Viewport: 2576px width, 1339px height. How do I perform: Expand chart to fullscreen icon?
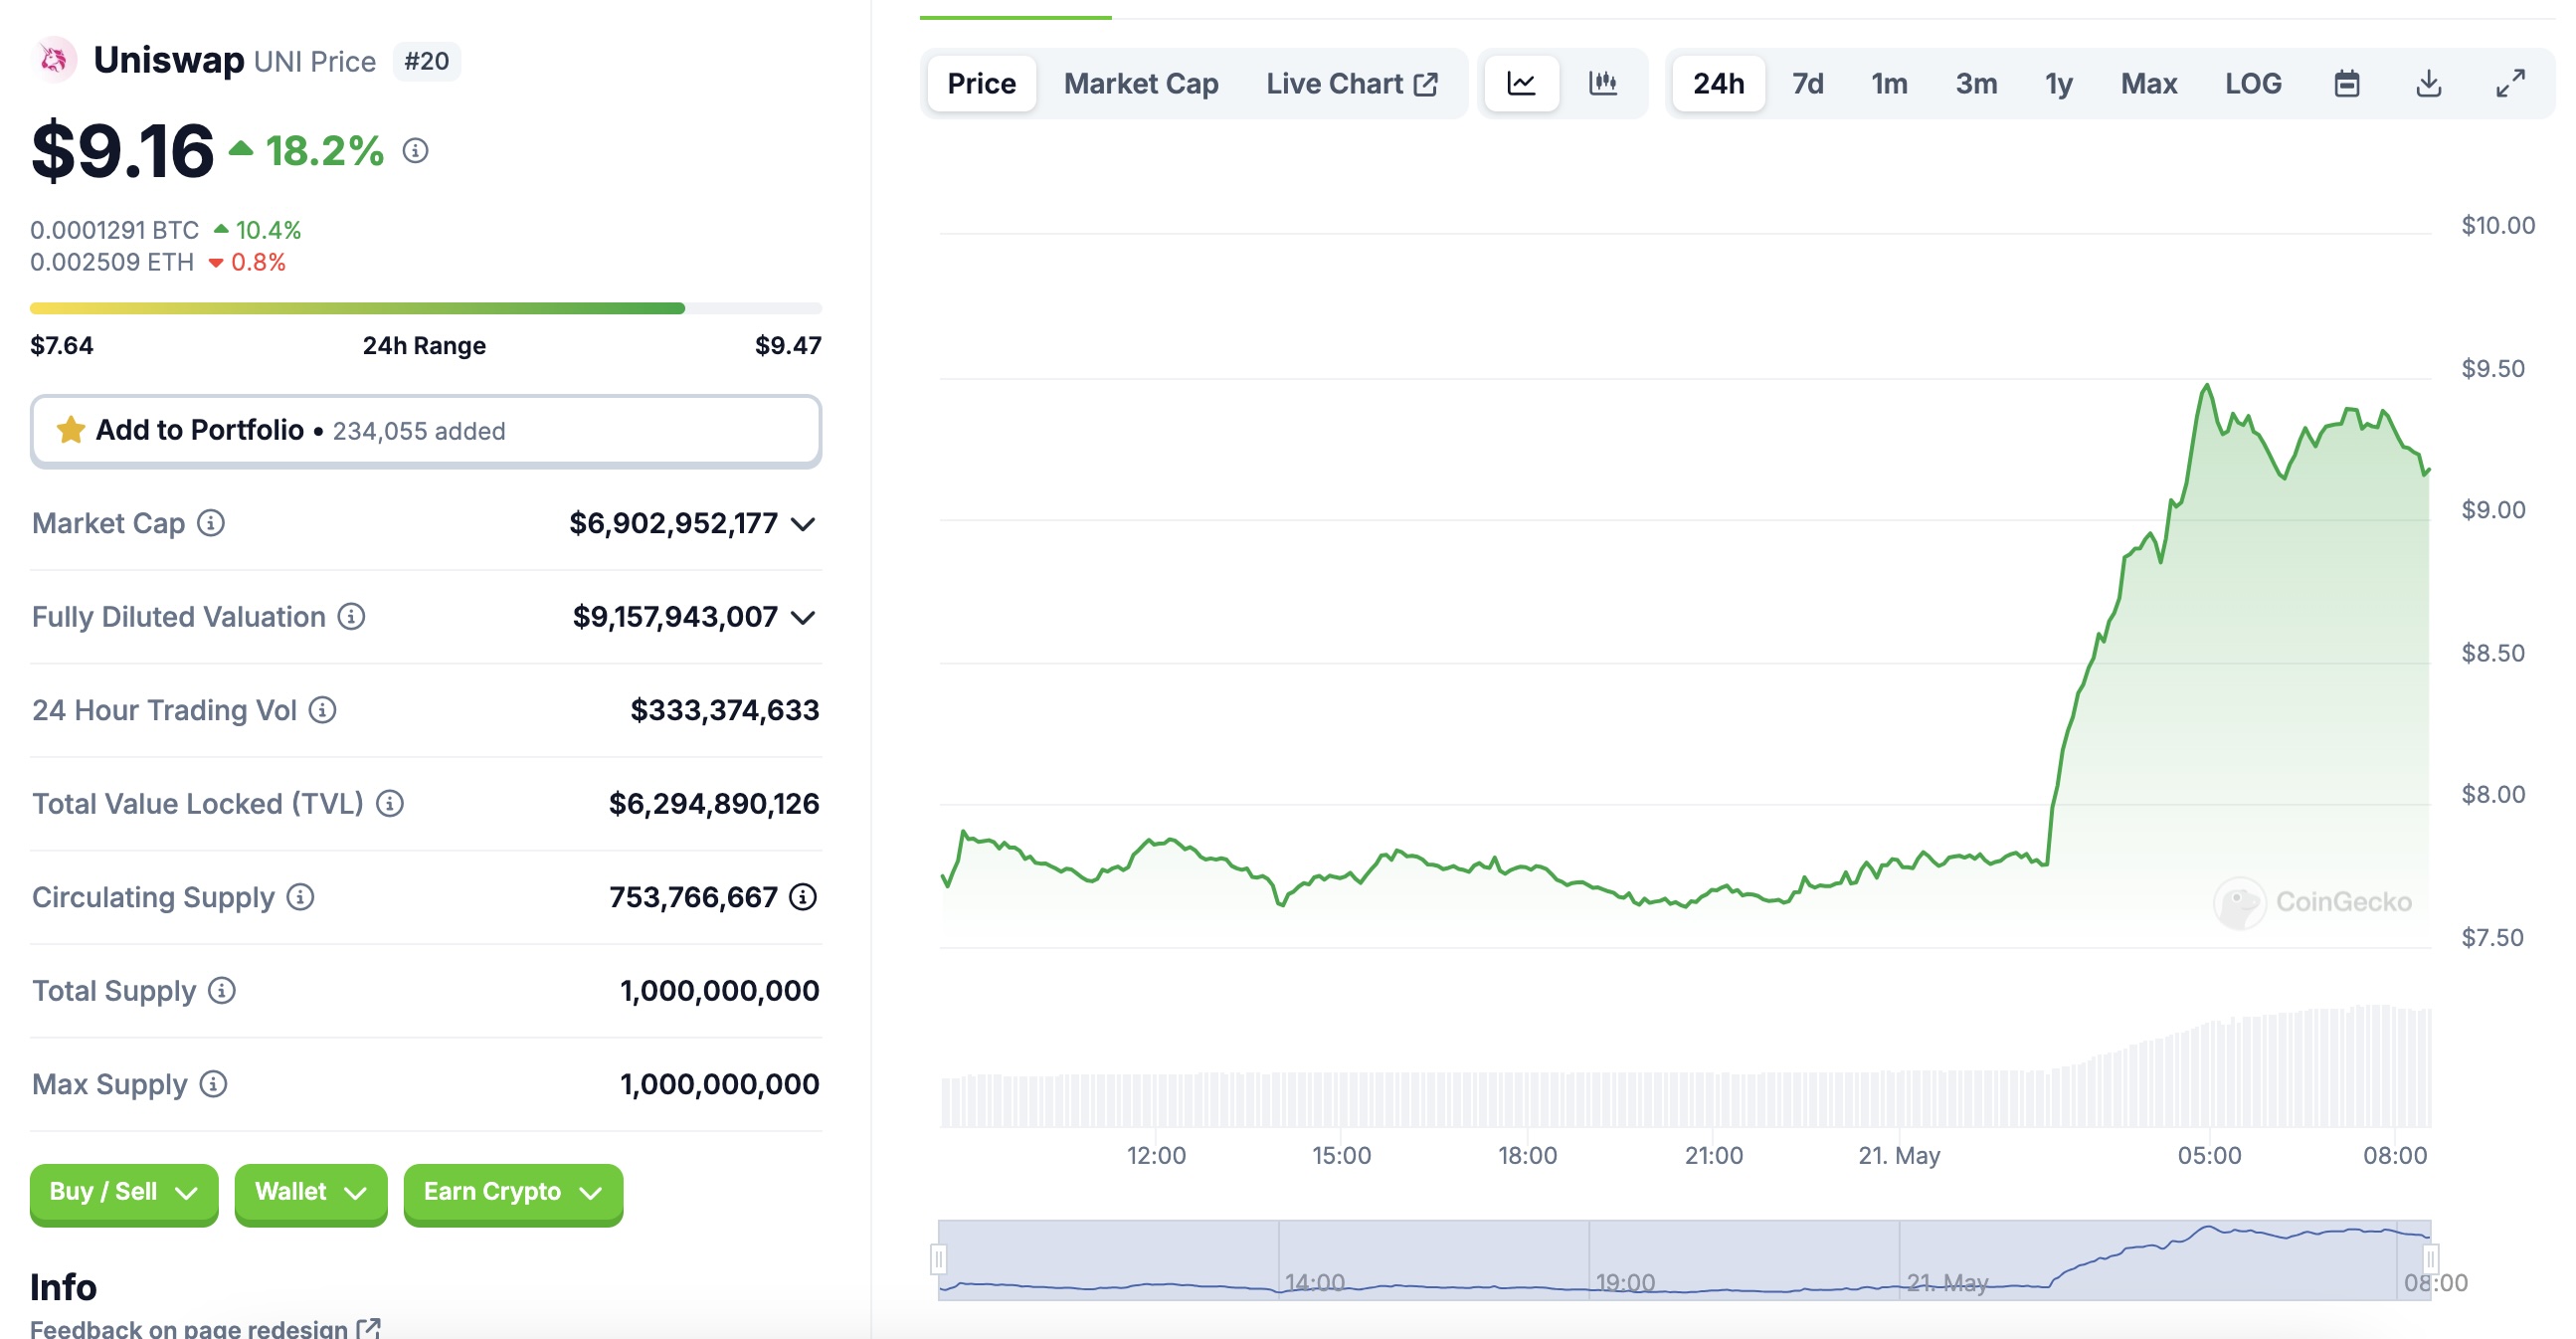2511,83
